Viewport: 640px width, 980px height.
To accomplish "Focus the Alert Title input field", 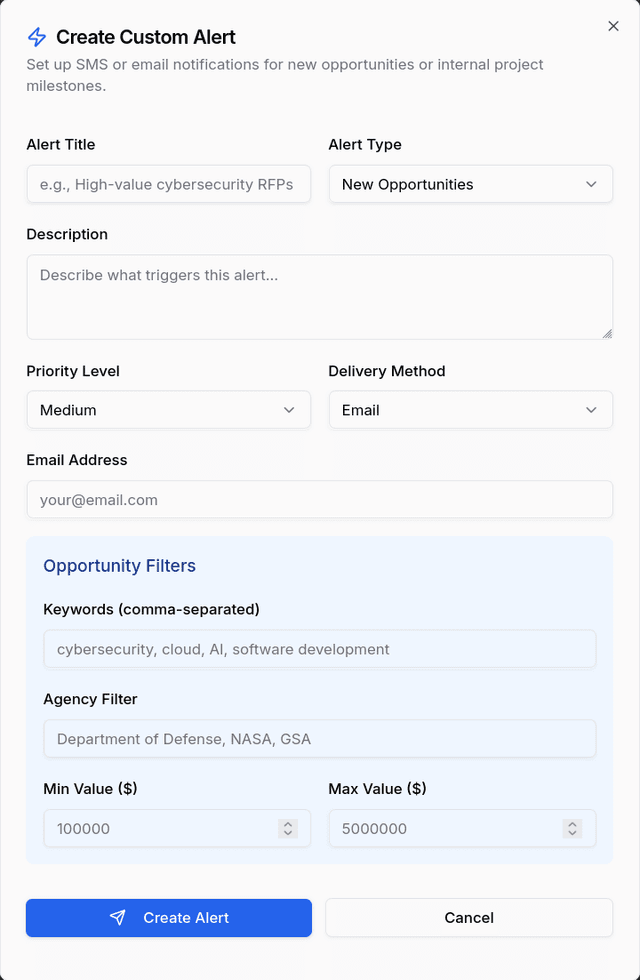I will tap(168, 184).
